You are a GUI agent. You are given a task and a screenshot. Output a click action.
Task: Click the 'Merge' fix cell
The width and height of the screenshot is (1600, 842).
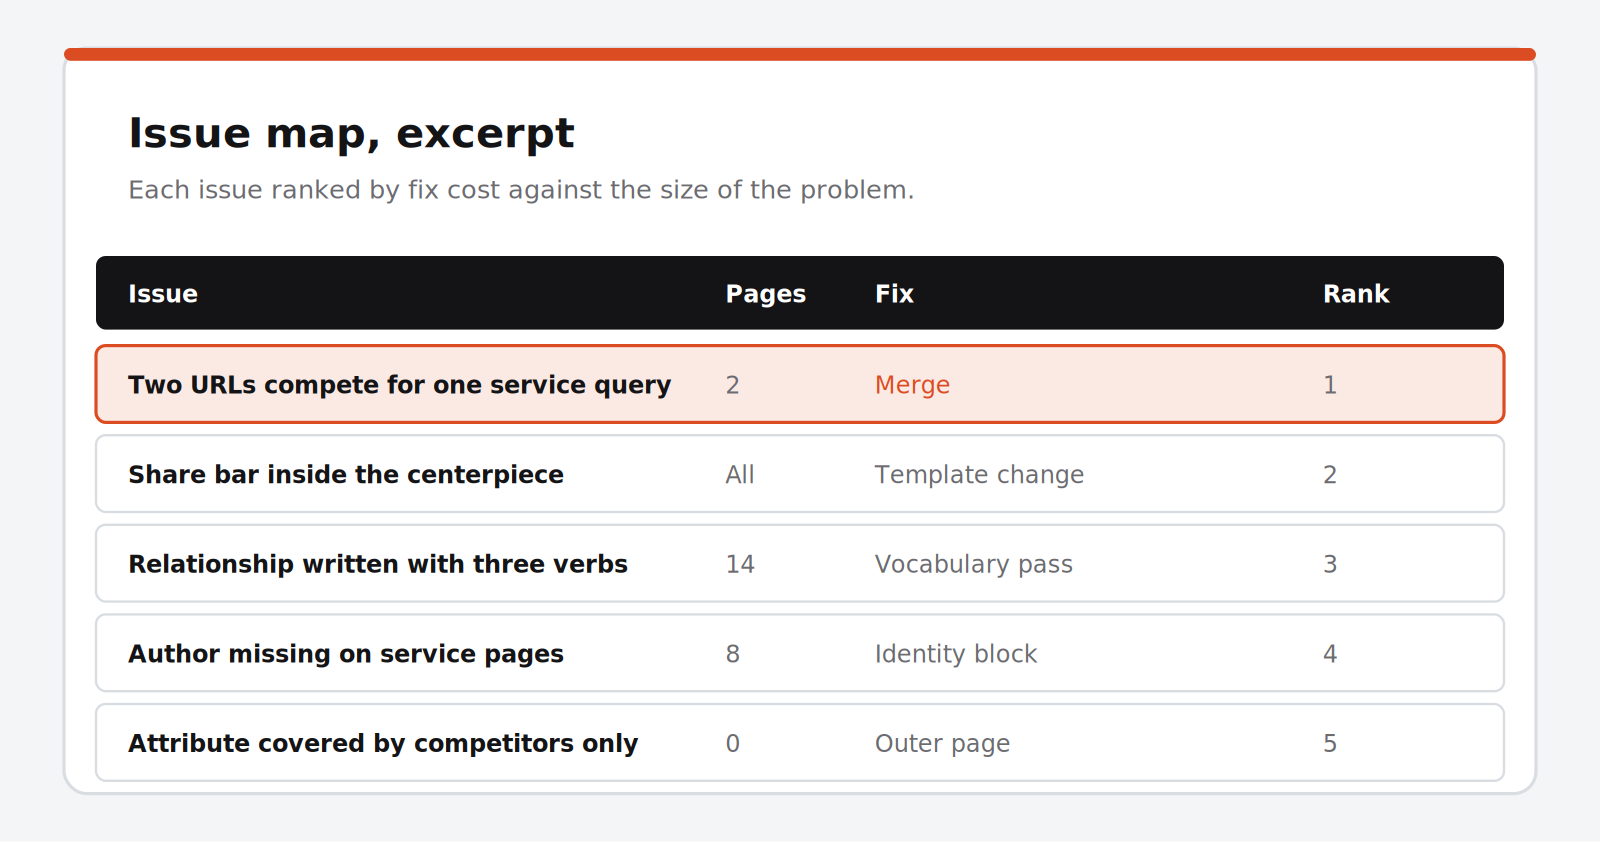point(912,385)
